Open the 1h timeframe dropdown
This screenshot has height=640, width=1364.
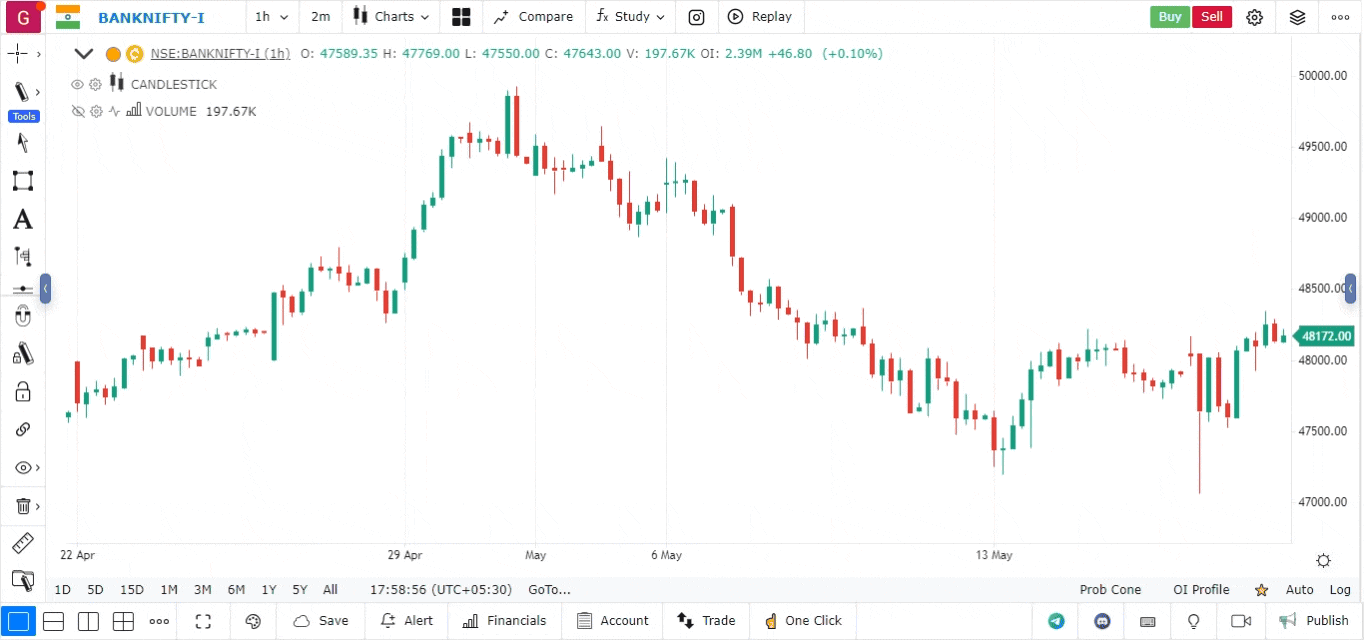coord(271,17)
